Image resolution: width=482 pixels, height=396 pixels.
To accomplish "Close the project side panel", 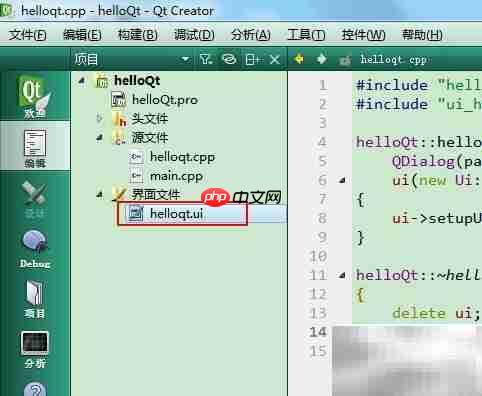I will (275, 60).
